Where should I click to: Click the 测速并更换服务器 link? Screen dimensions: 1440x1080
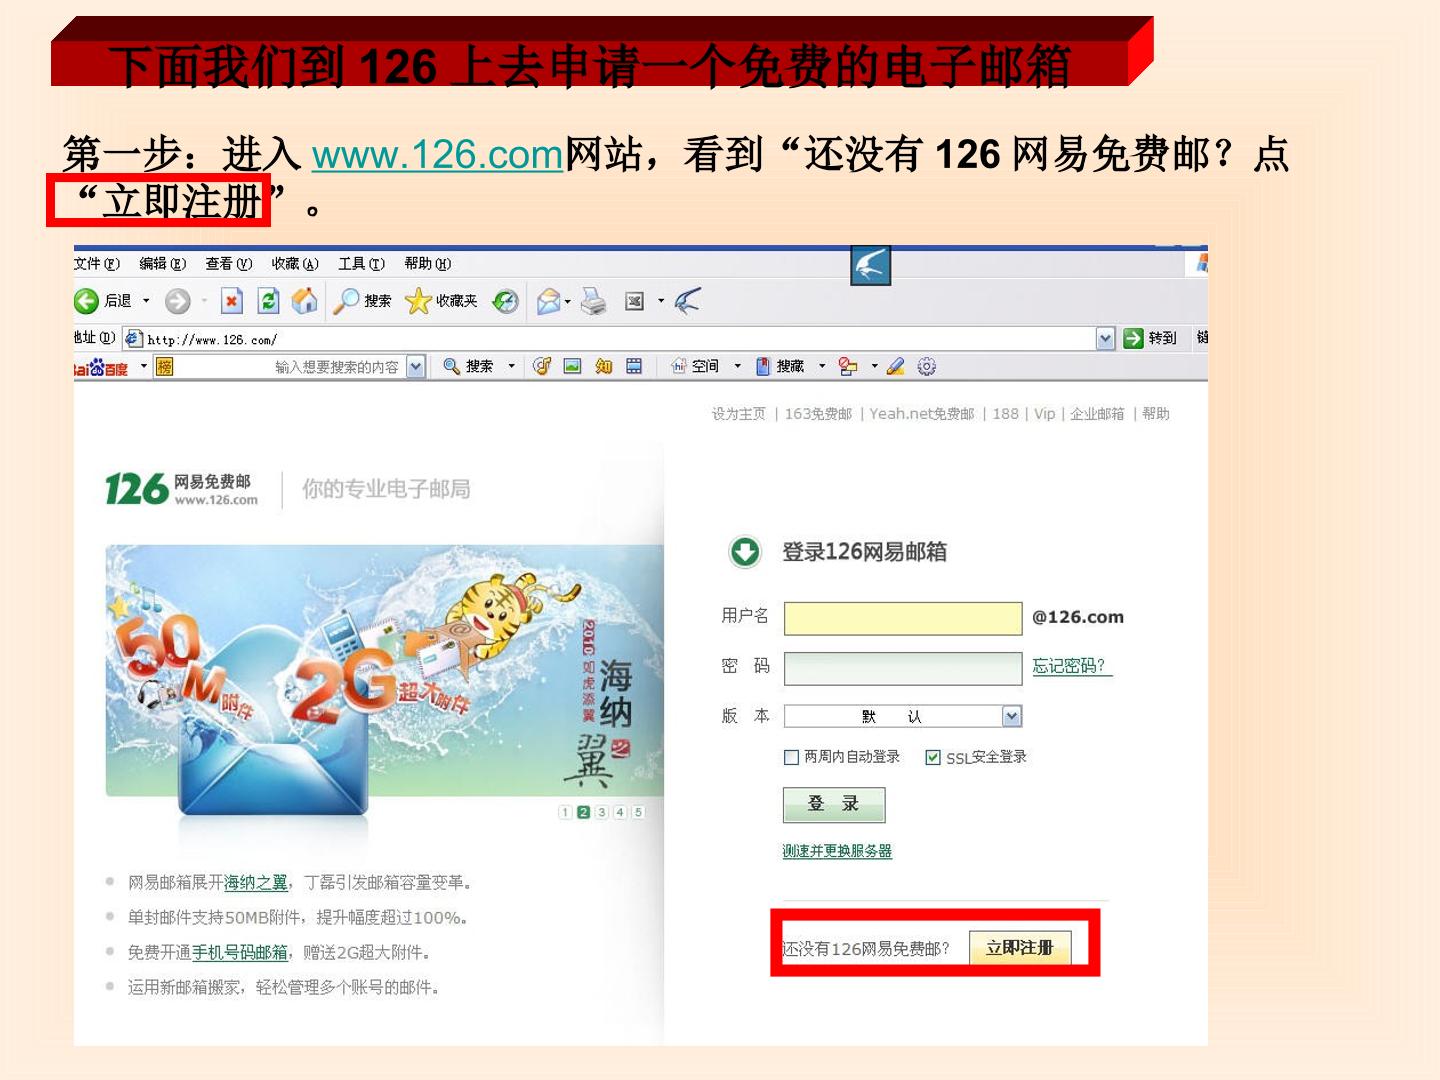pyautogui.click(x=837, y=851)
